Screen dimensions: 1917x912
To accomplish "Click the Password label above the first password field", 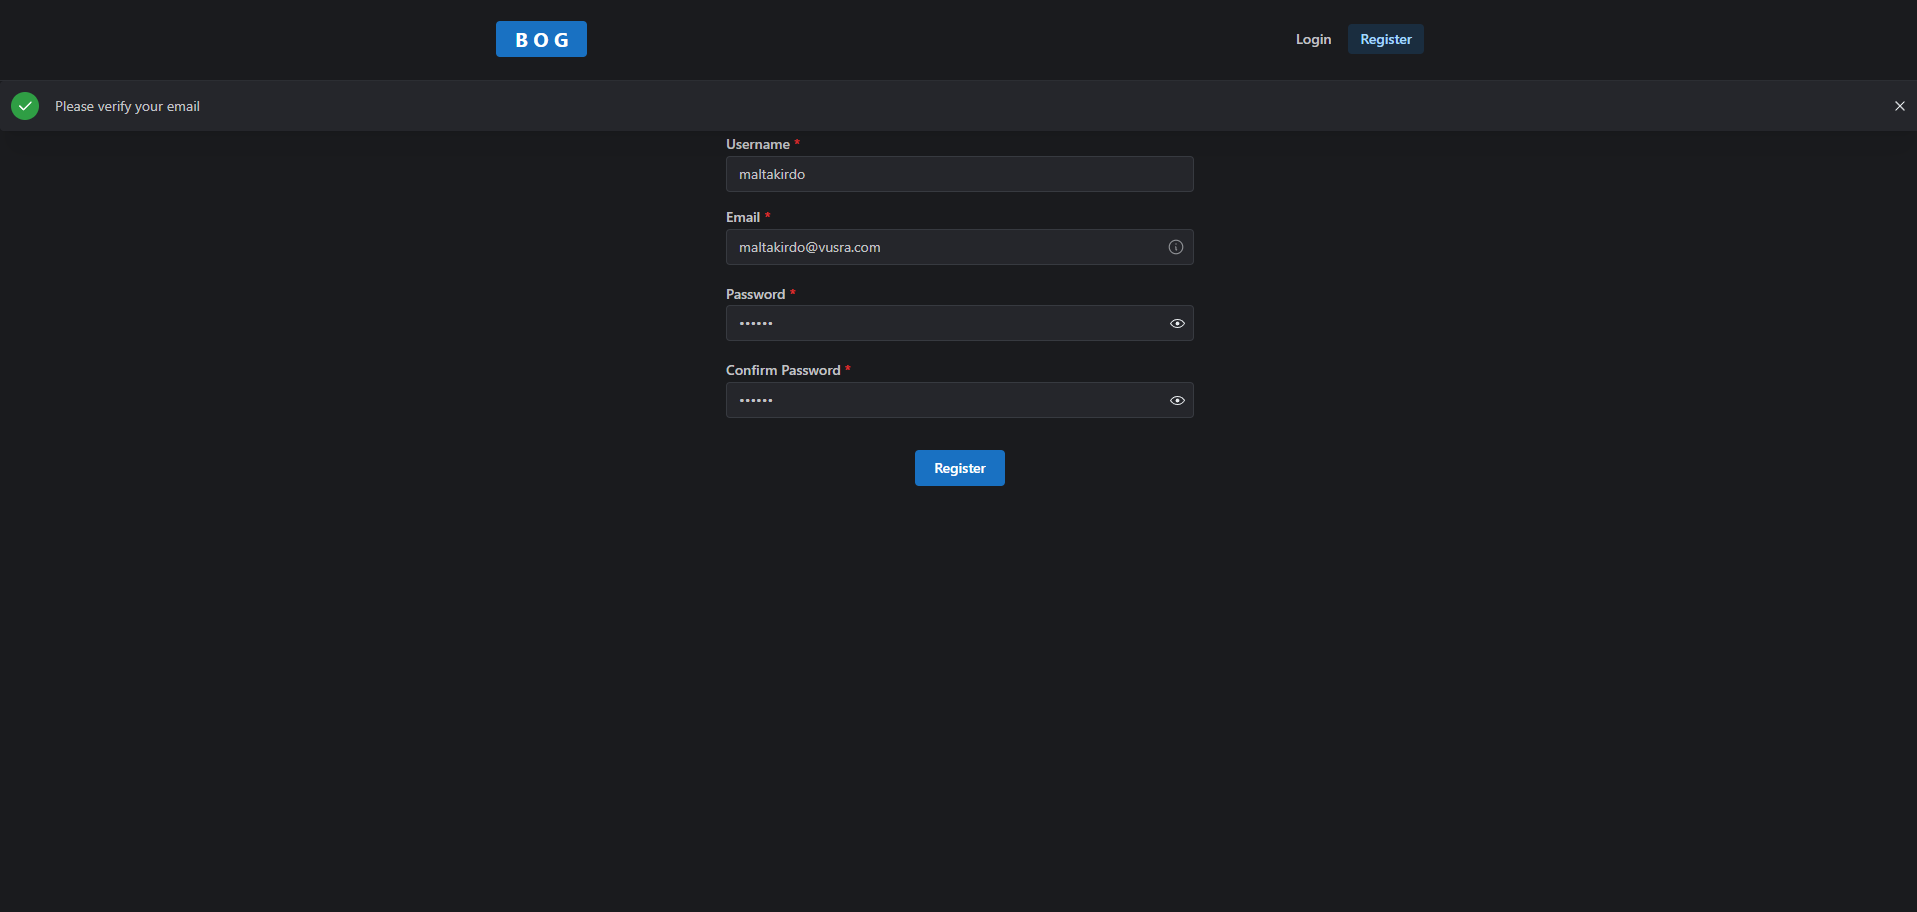I will (x=755, y=294).
